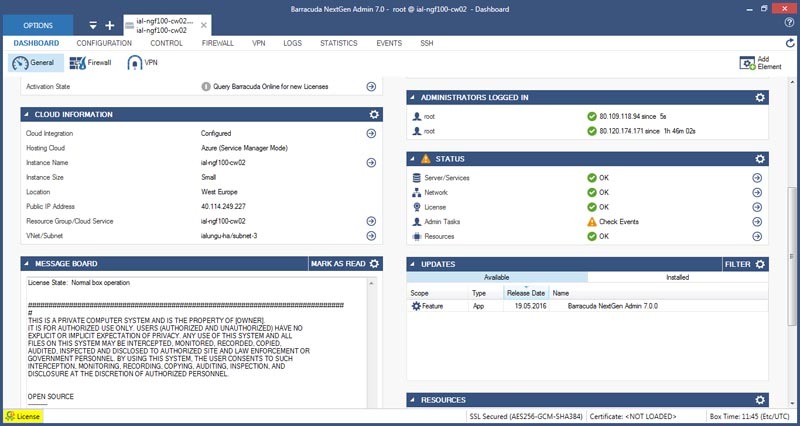Add a new connection tab with plus
The width and height of the screenshot is (800, 426).
click(110, 25)
